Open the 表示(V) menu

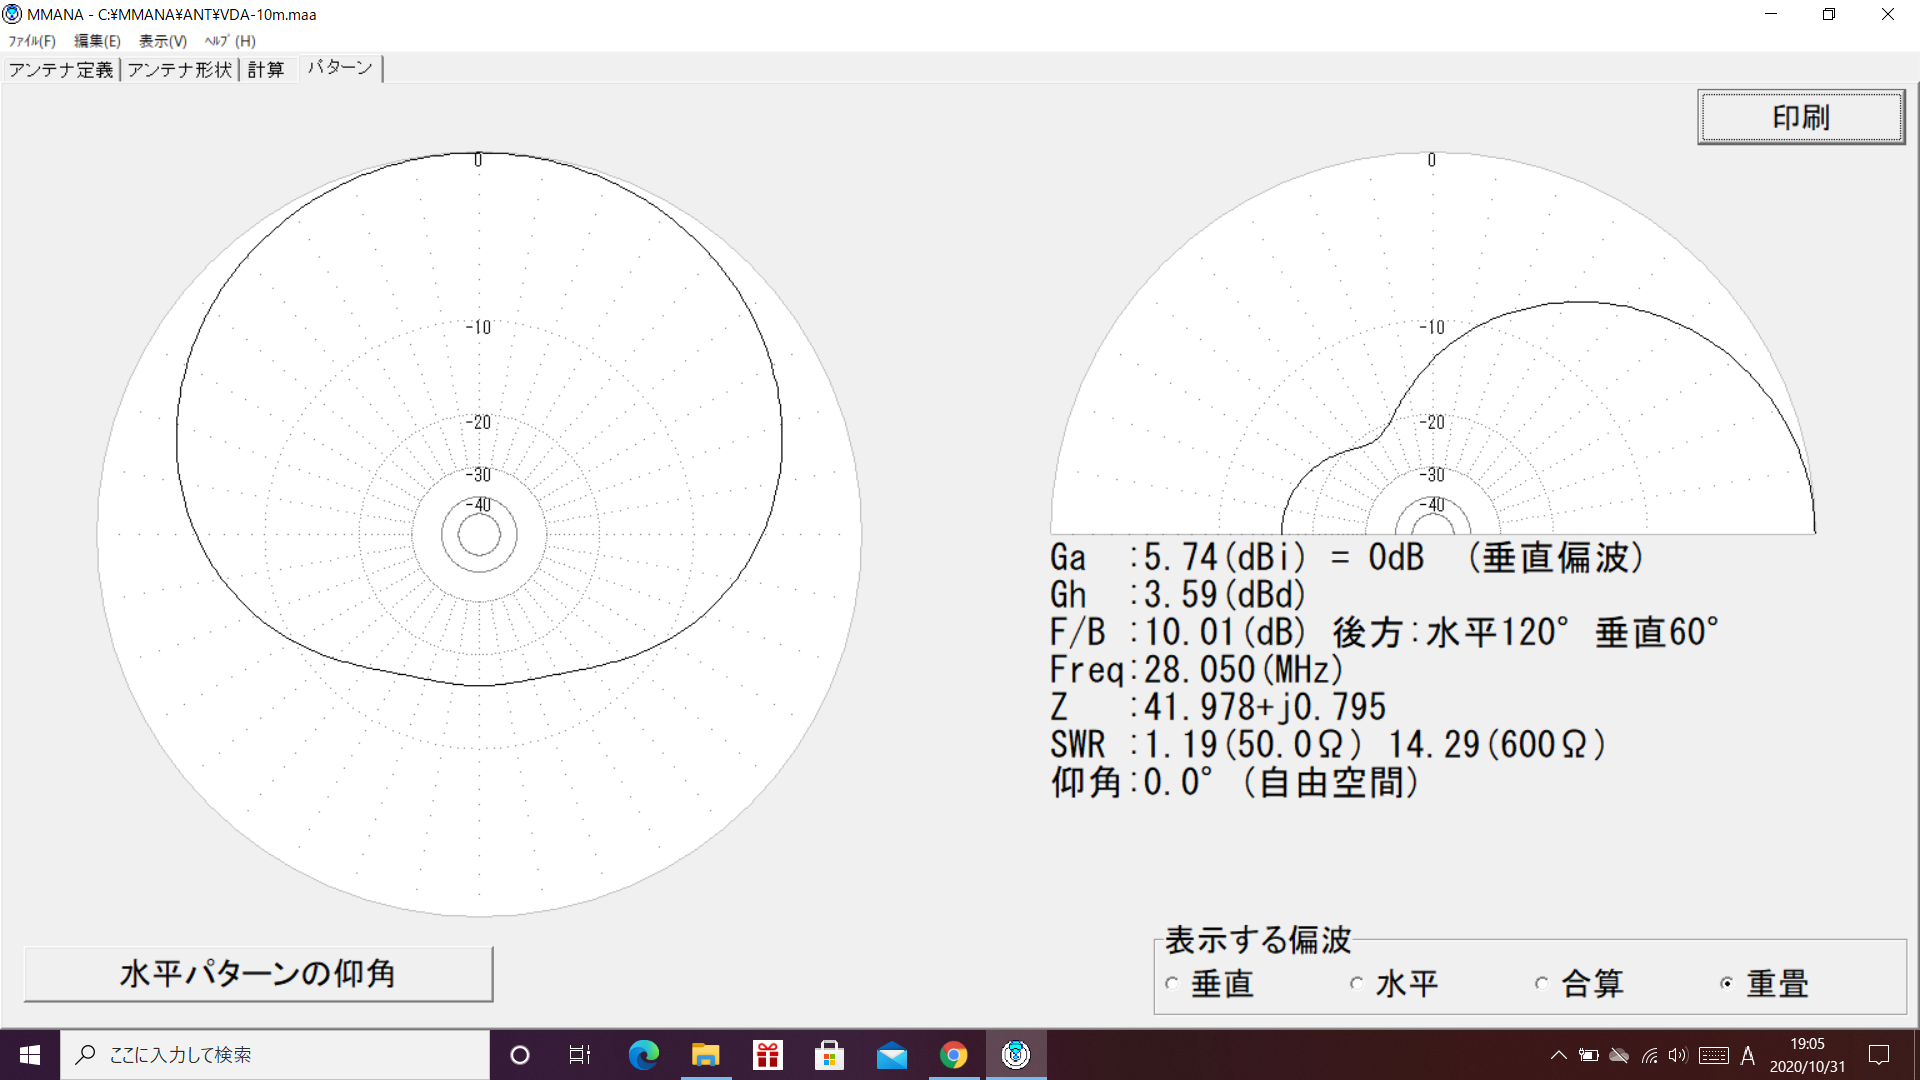(160, 41)
